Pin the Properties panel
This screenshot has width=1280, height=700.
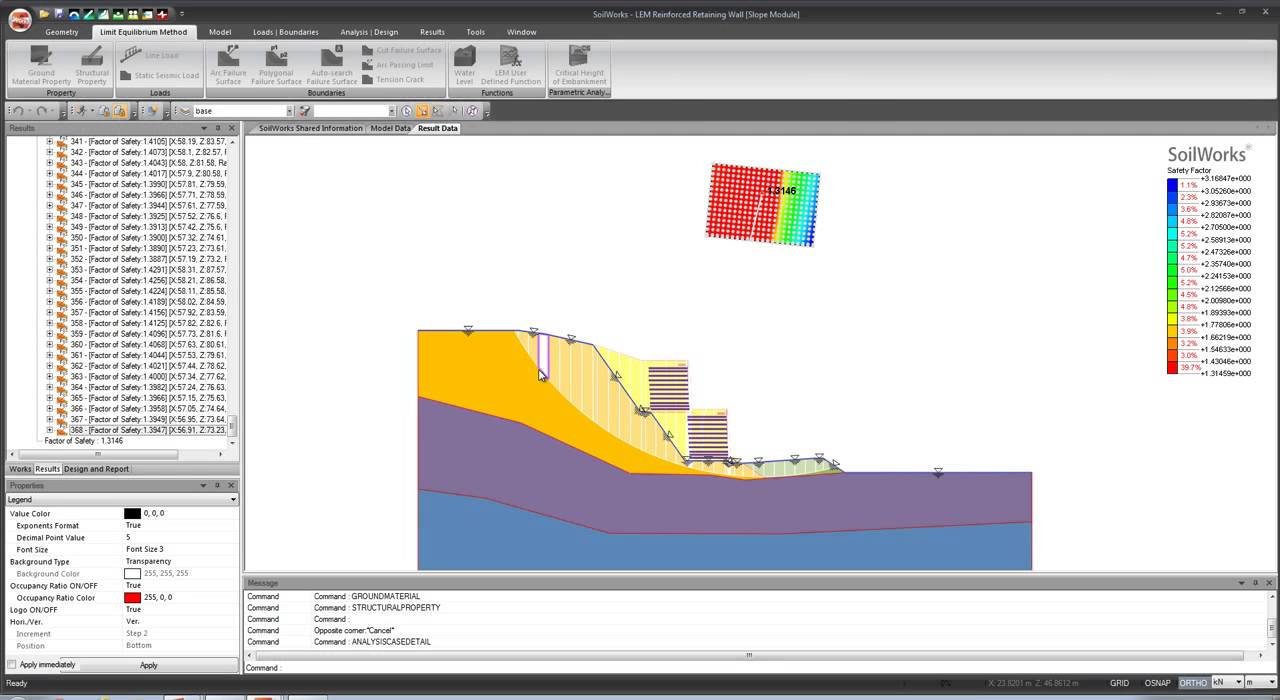(x=219, y=485)
